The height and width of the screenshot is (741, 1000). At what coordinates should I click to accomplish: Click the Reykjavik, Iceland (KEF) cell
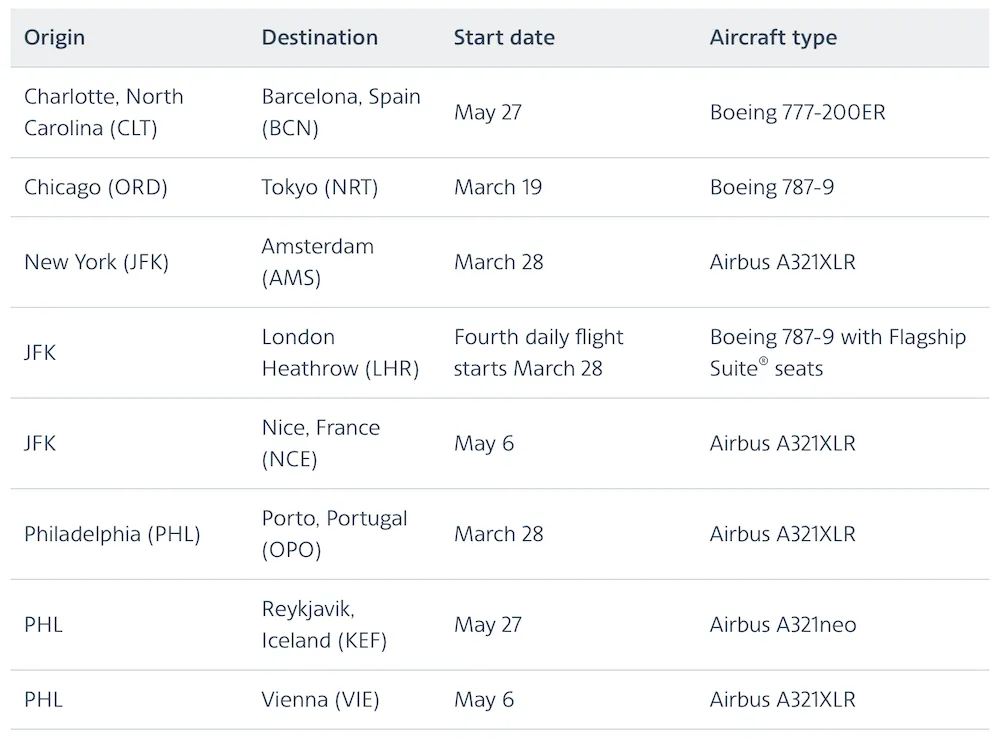click(x=324, y=625)
